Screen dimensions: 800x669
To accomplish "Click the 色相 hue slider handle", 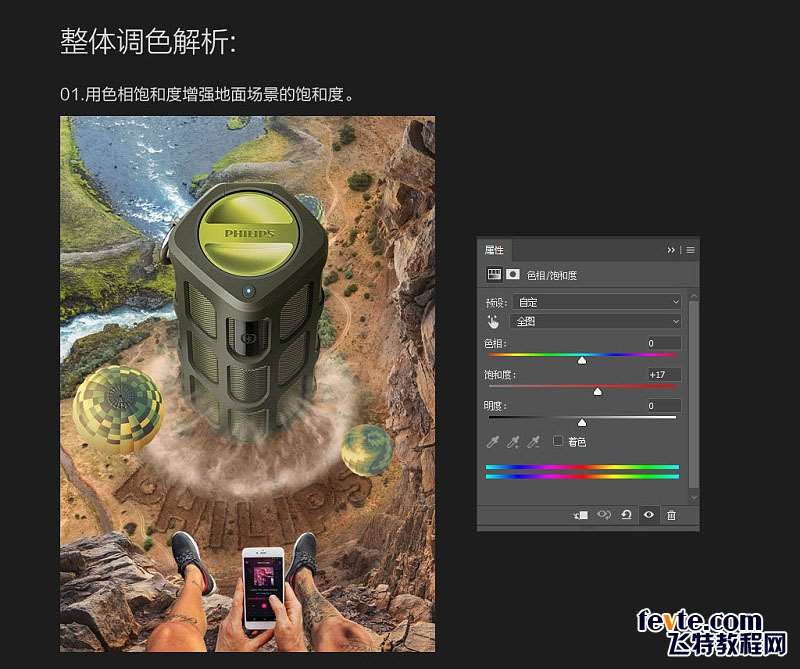I will [582, 361].
